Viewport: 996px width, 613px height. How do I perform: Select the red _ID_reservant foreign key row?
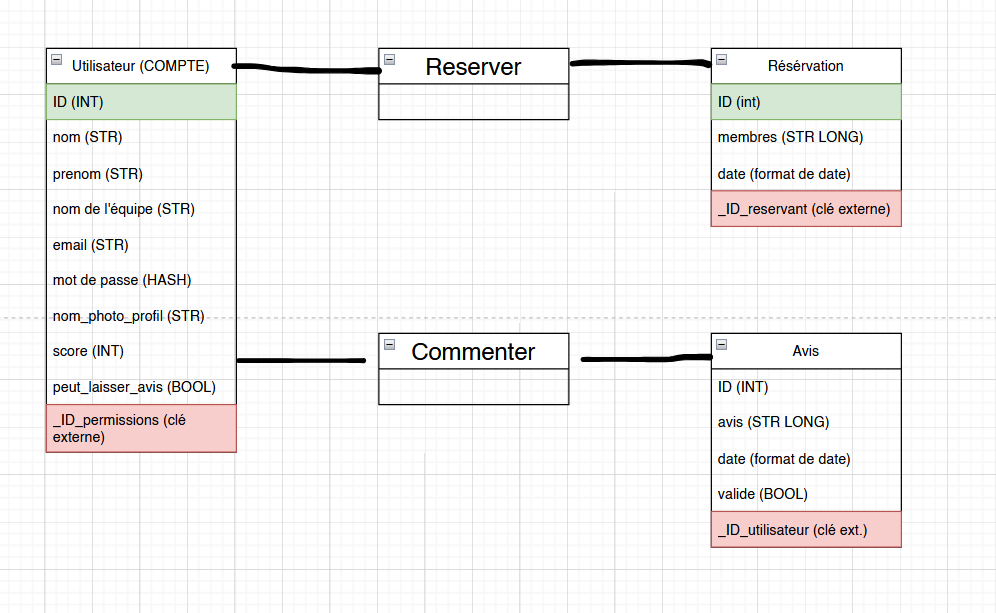(806, 208)
